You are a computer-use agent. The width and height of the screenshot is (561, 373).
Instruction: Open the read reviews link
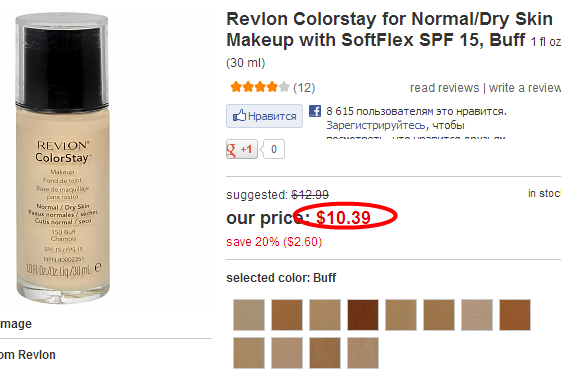[x=444, y=88]
